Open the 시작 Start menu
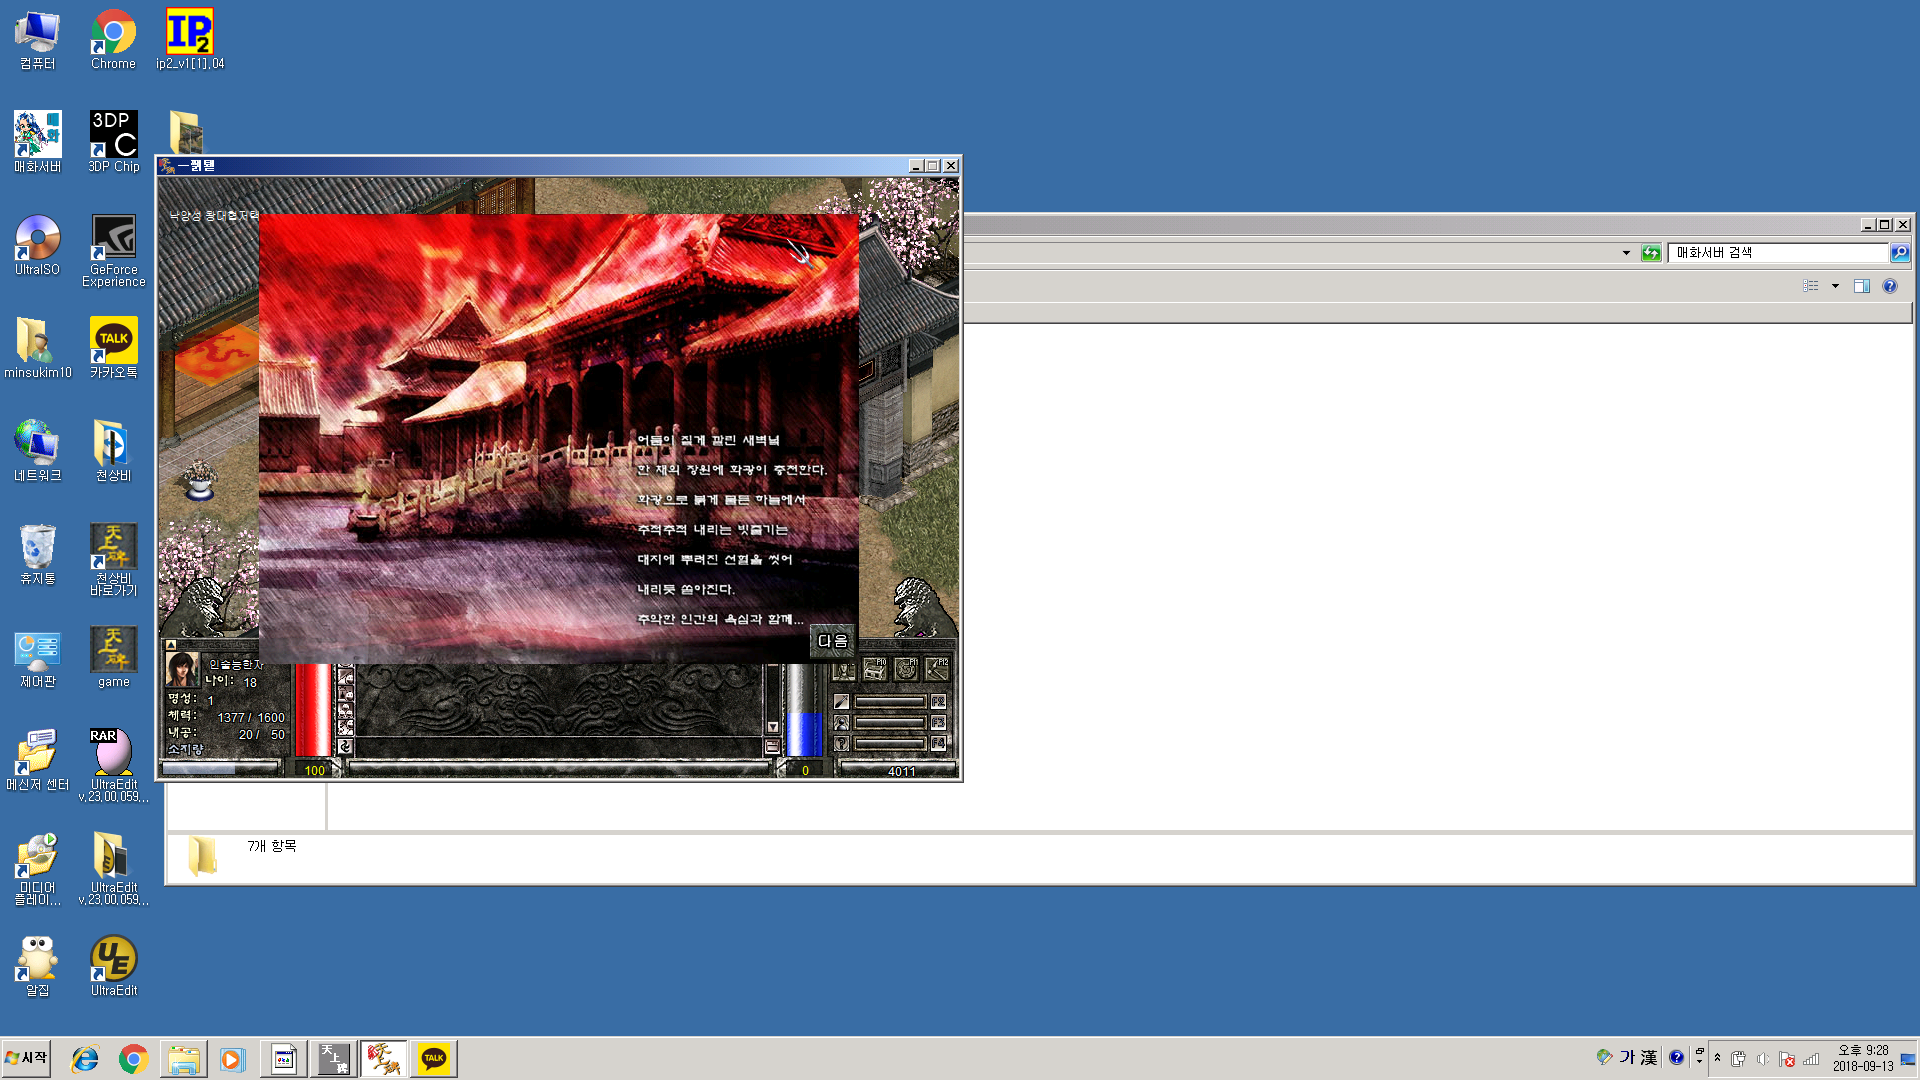 [27, 1058]
